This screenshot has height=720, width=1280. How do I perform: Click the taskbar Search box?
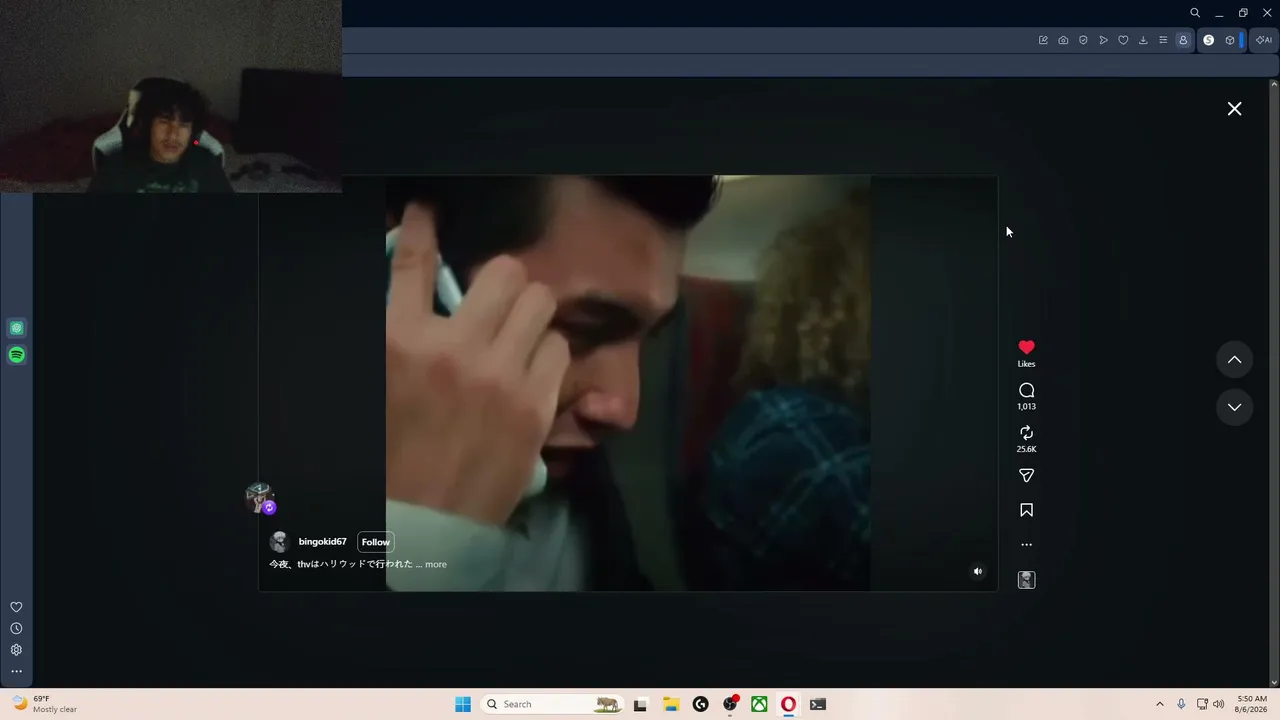click(552, 704)
